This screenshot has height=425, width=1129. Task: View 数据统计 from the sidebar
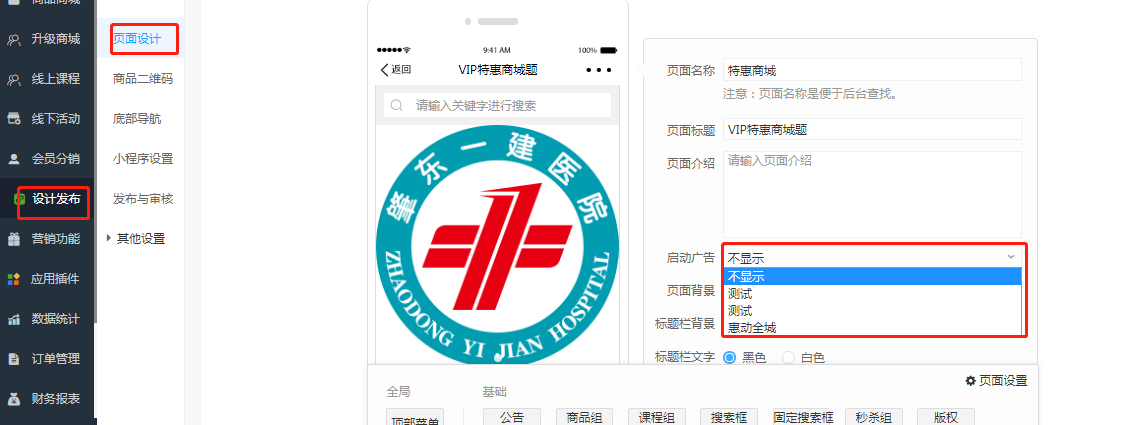(x=47, y=318)
